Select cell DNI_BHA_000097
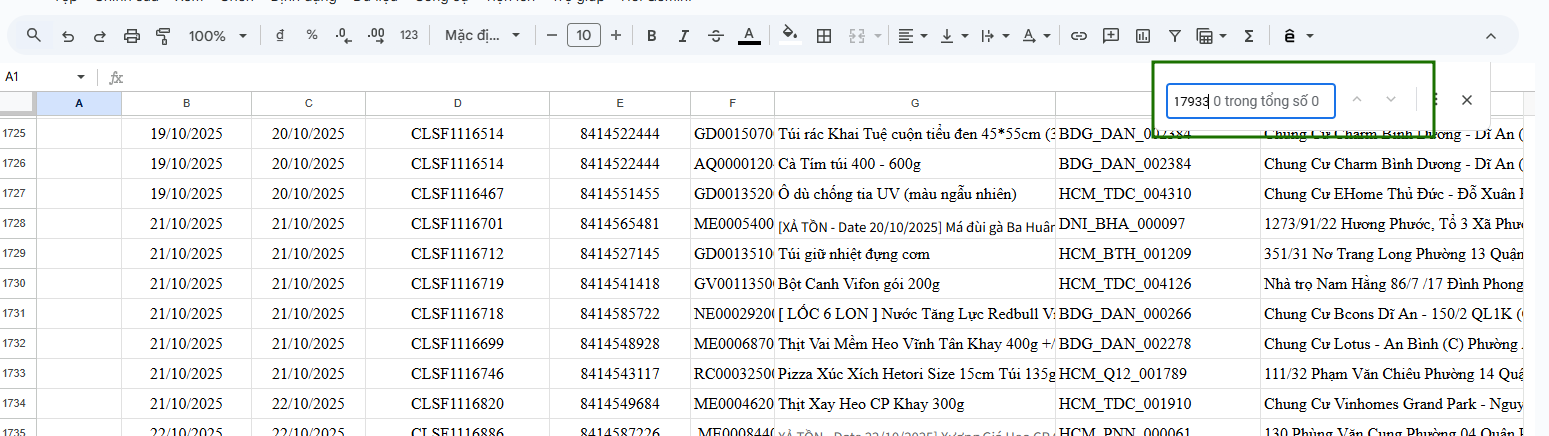The height and width of the screenshot is (436, 1549). point(1158,223)
